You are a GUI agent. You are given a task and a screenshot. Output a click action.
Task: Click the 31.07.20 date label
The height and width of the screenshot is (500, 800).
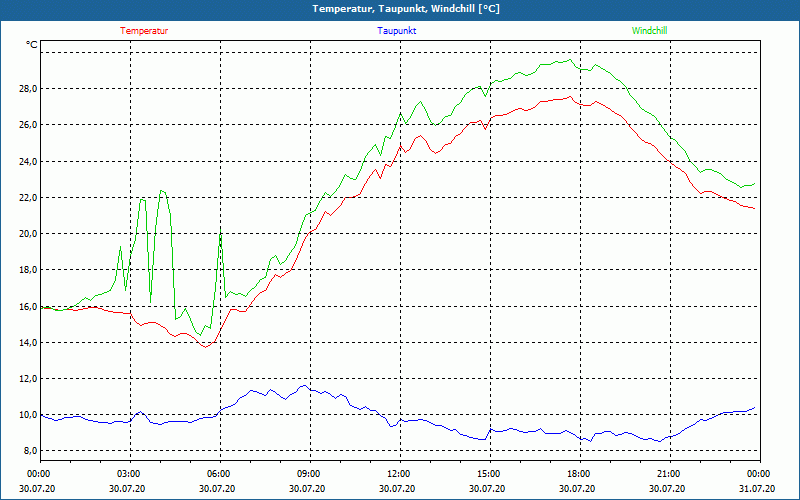(757, 489)
